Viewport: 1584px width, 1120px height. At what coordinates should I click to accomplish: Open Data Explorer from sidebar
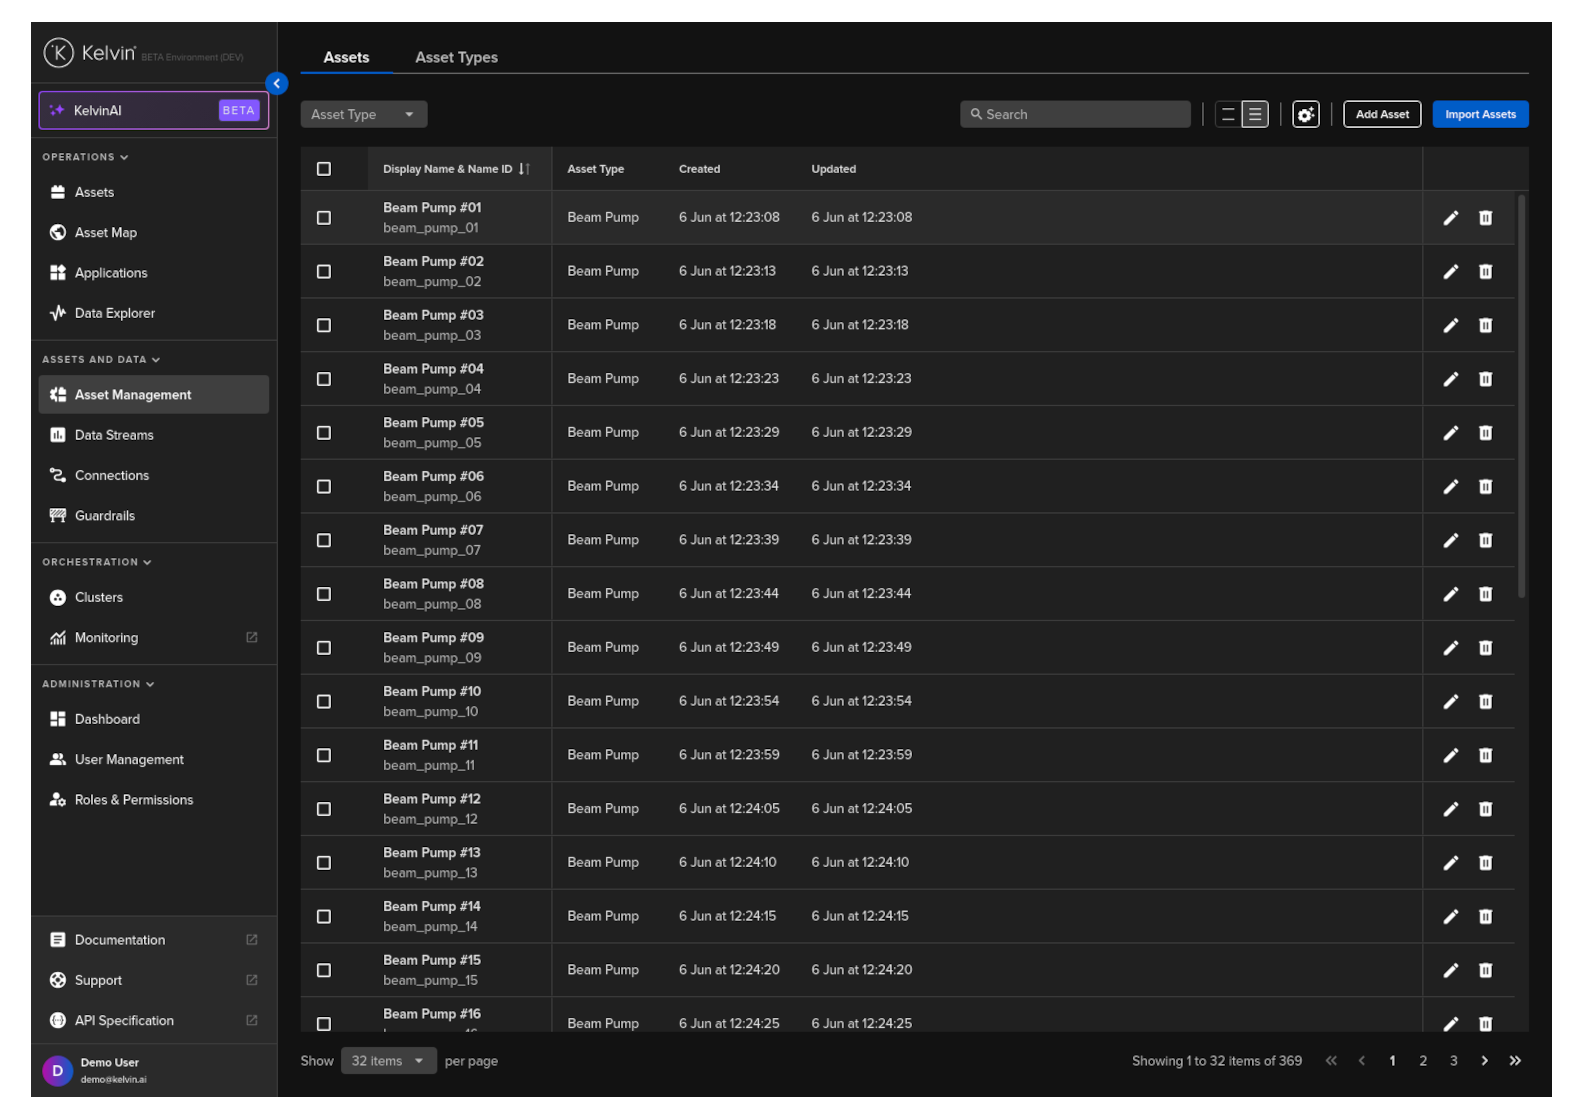pos(114,314)
